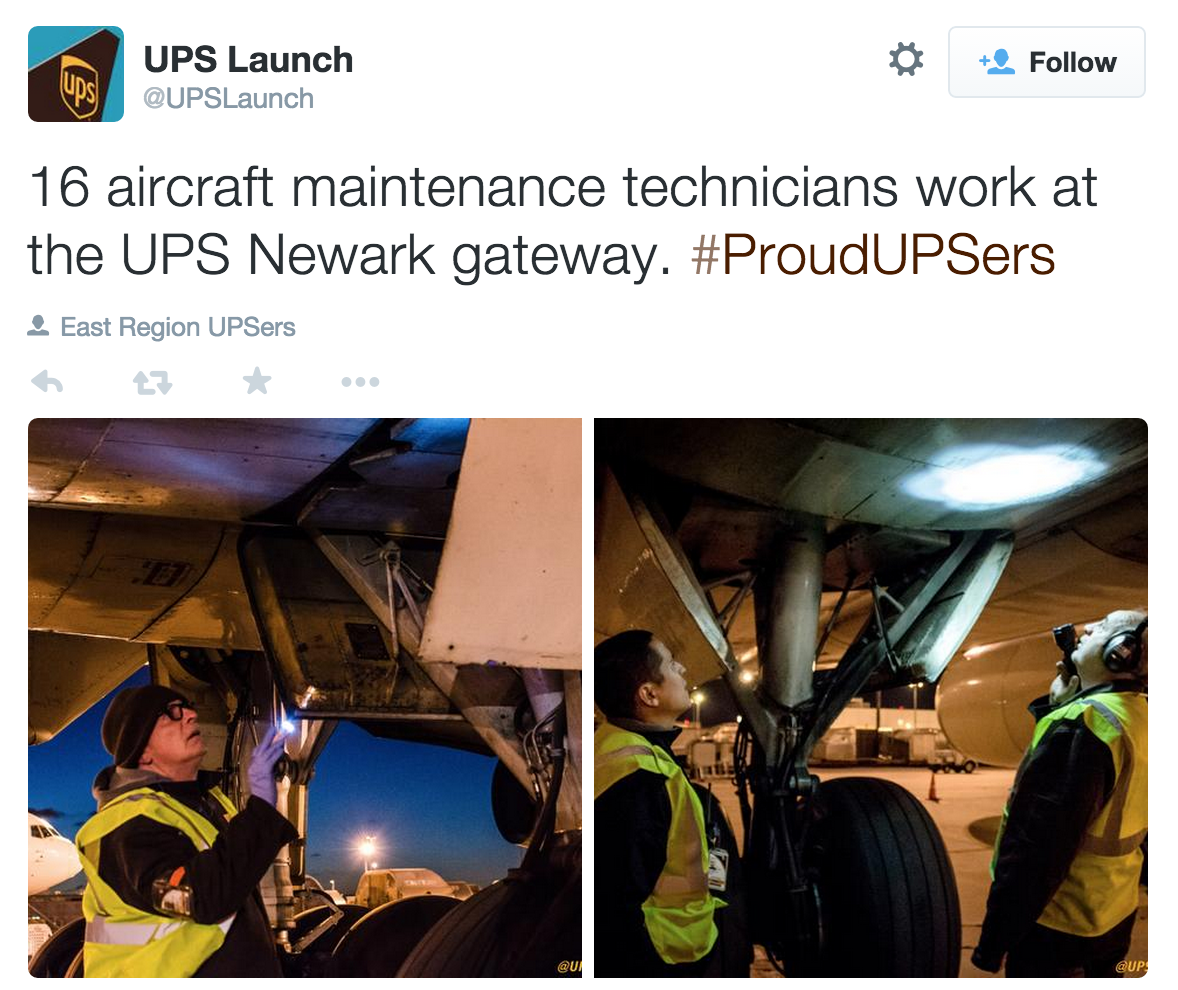The width and height of the screenshot is (1178, 990).
Task: Open the @UPSLaunch handle link
Action: tap(228, 98)
